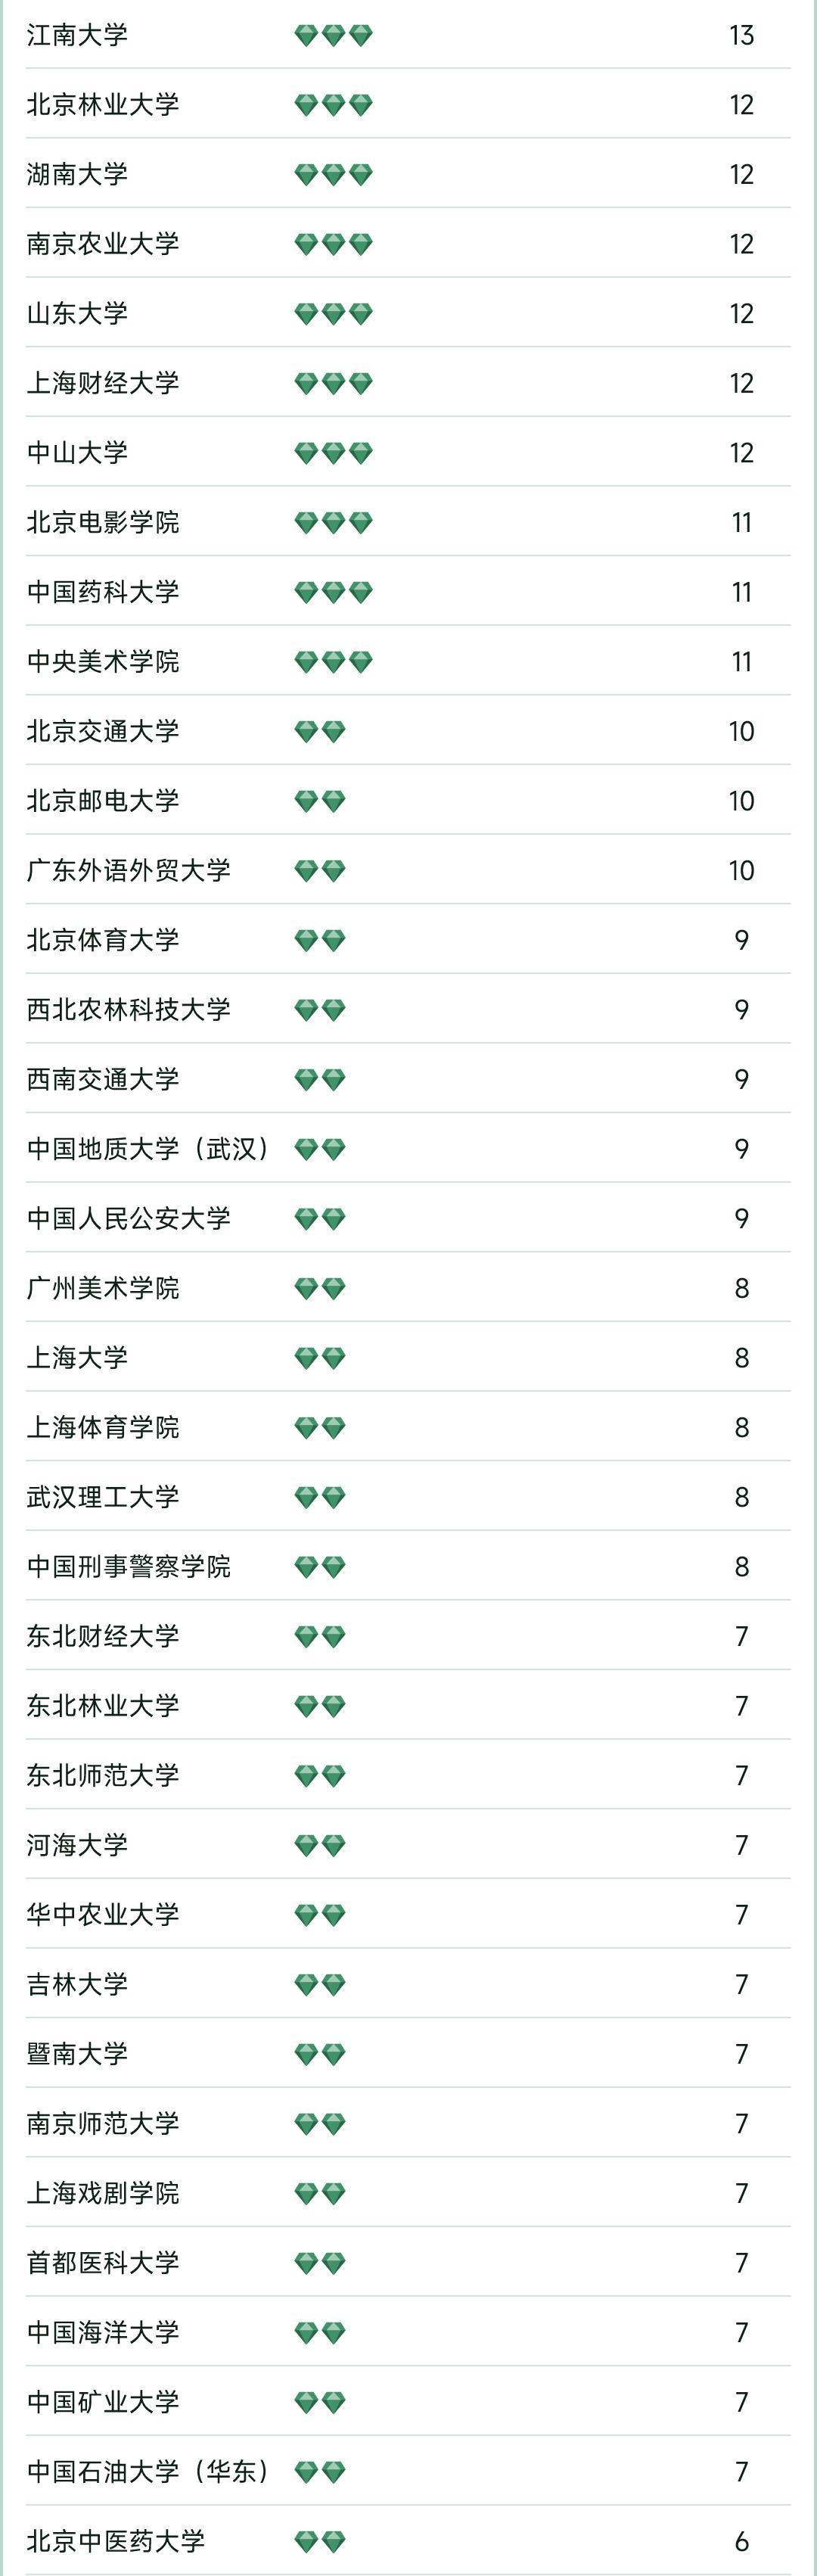
Task: Click the gem rating for 暨南大学
Action: coord(320,2054)
